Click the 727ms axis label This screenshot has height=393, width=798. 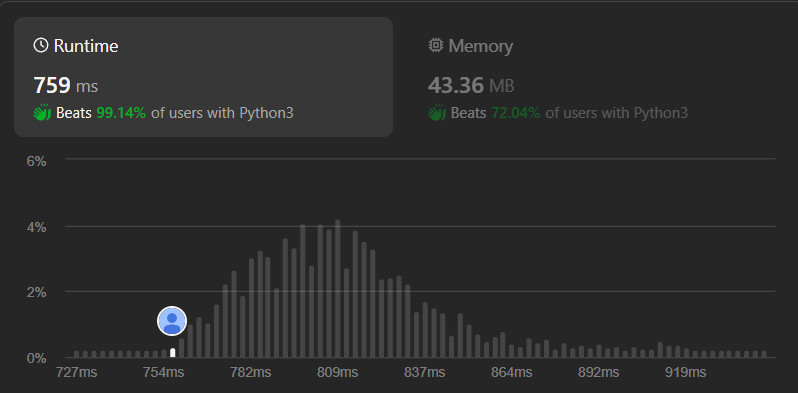click(76, 373)
